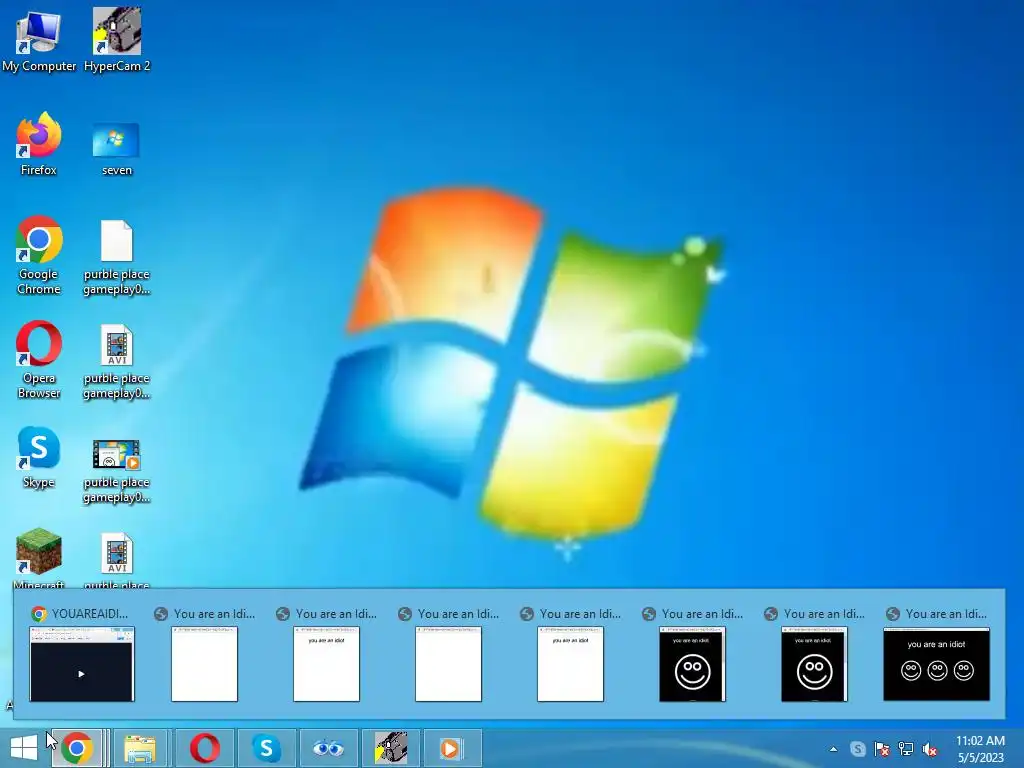Open the clock showing 11:02 AM
Image resolution: width=1024 pixels, height=768 pixels.
pos(980,749)
